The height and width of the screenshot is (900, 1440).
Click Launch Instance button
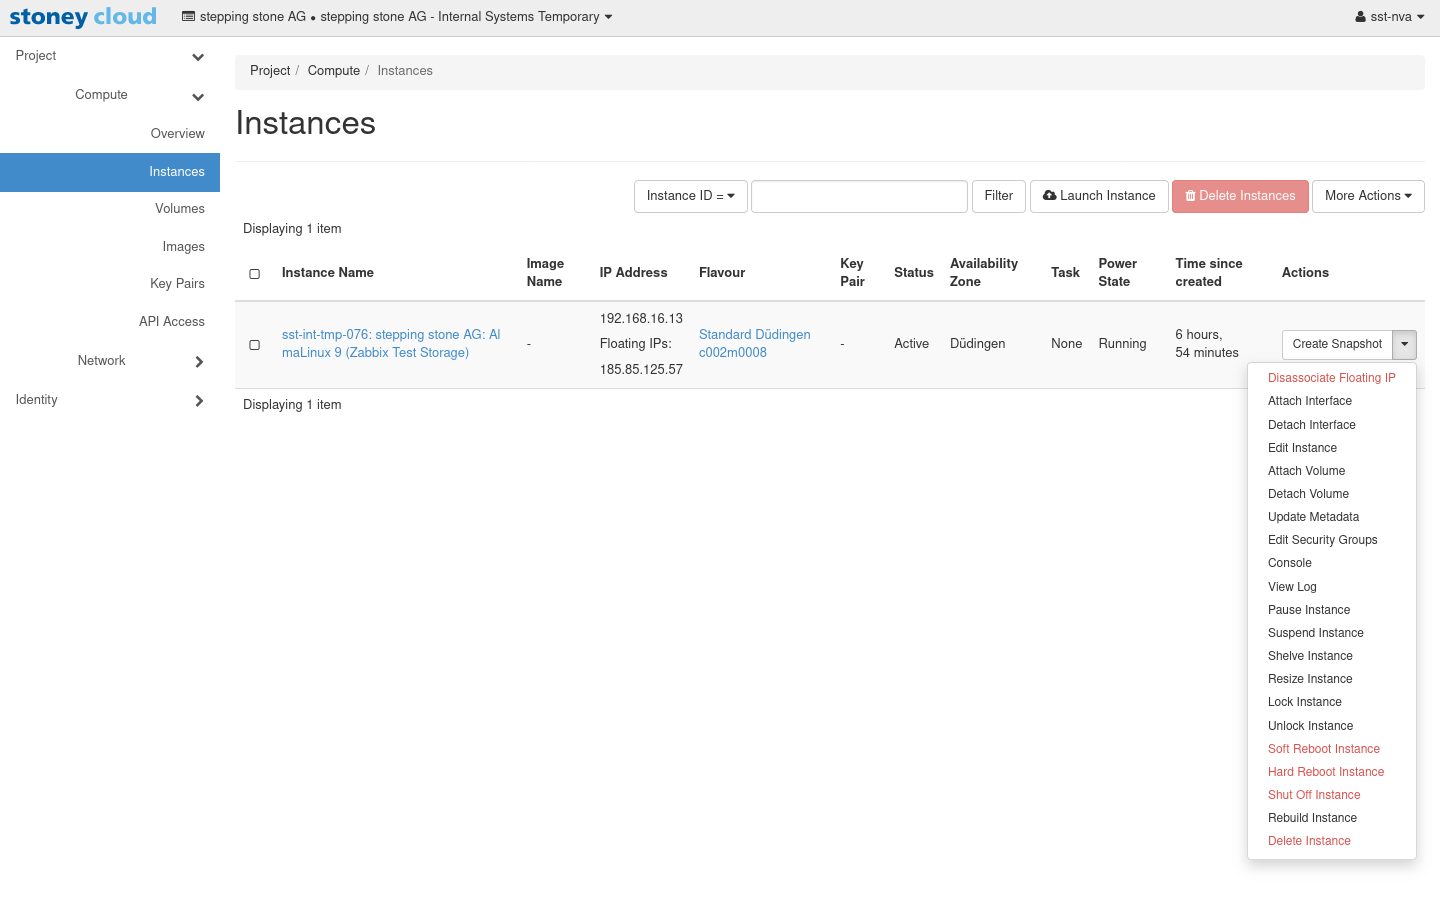[1099, 196]
